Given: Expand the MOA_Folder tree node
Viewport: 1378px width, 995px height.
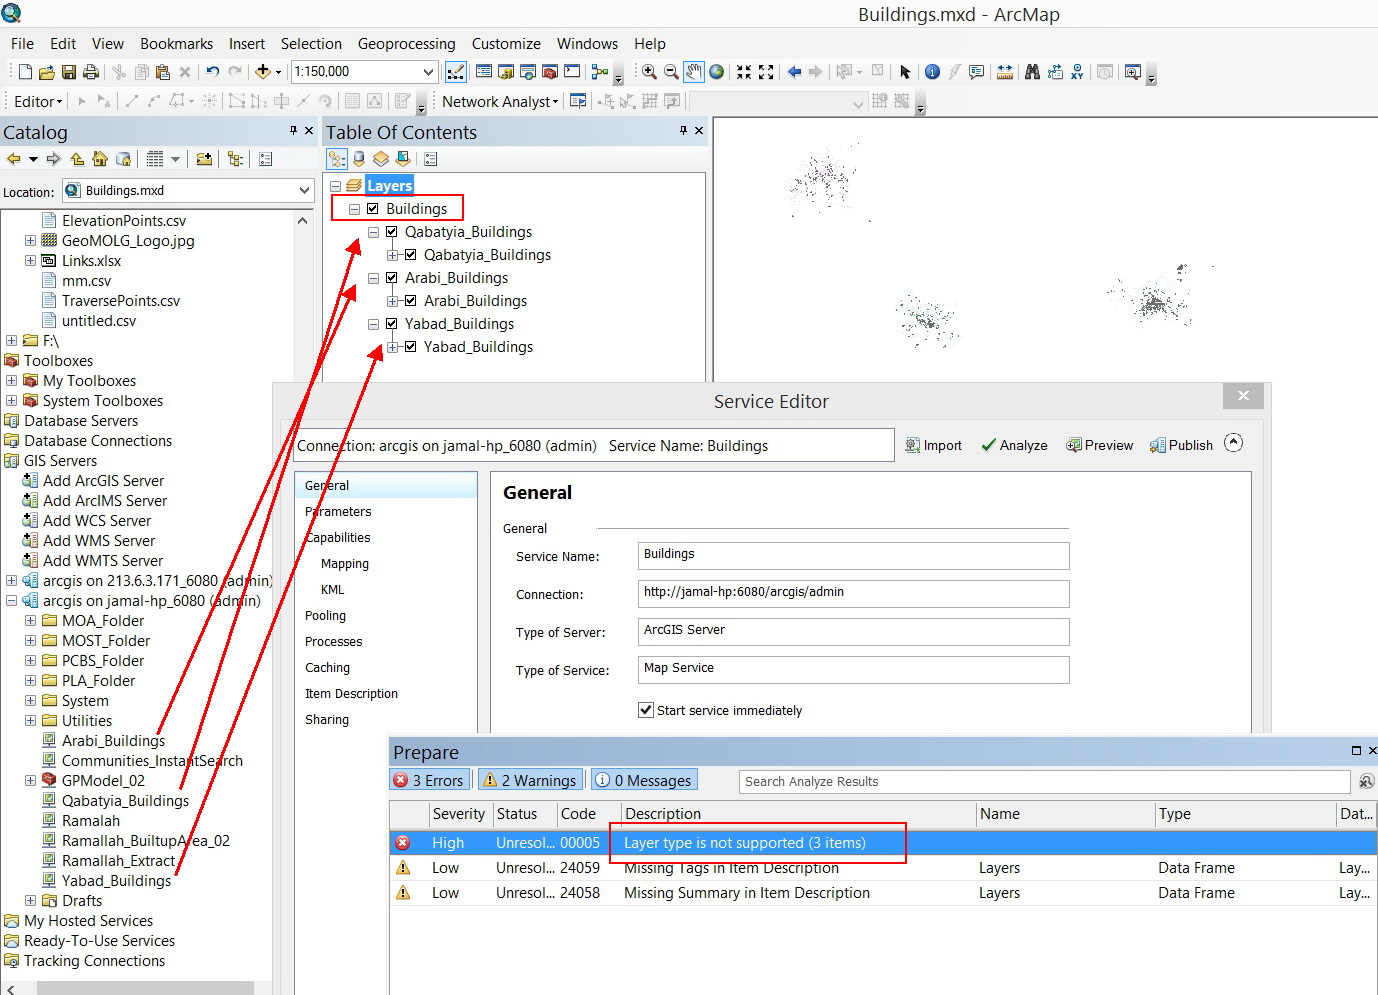Looking at the screenshot, I should click(x=30, y=621).
